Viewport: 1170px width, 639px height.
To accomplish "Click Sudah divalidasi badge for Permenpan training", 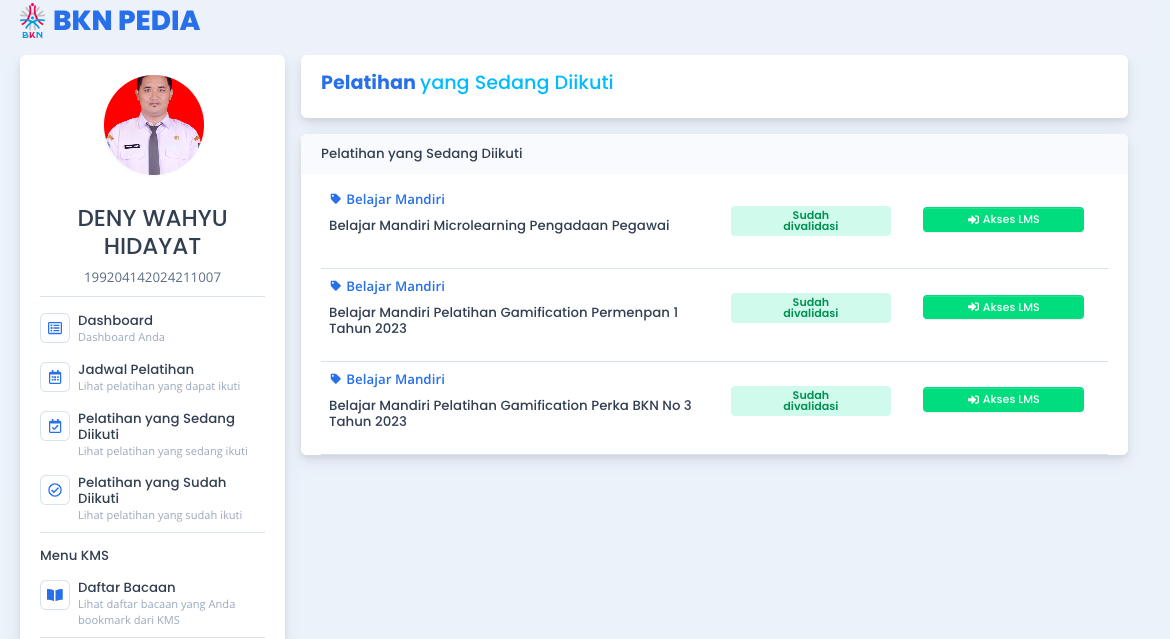I will coord(810,308).
